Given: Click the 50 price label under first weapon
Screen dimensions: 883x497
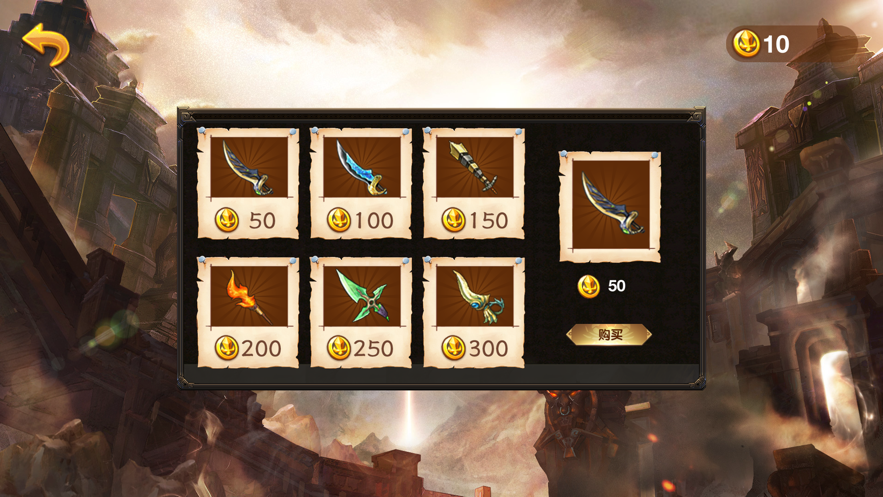Looking at the screenshot, I should tap(262, 221).
